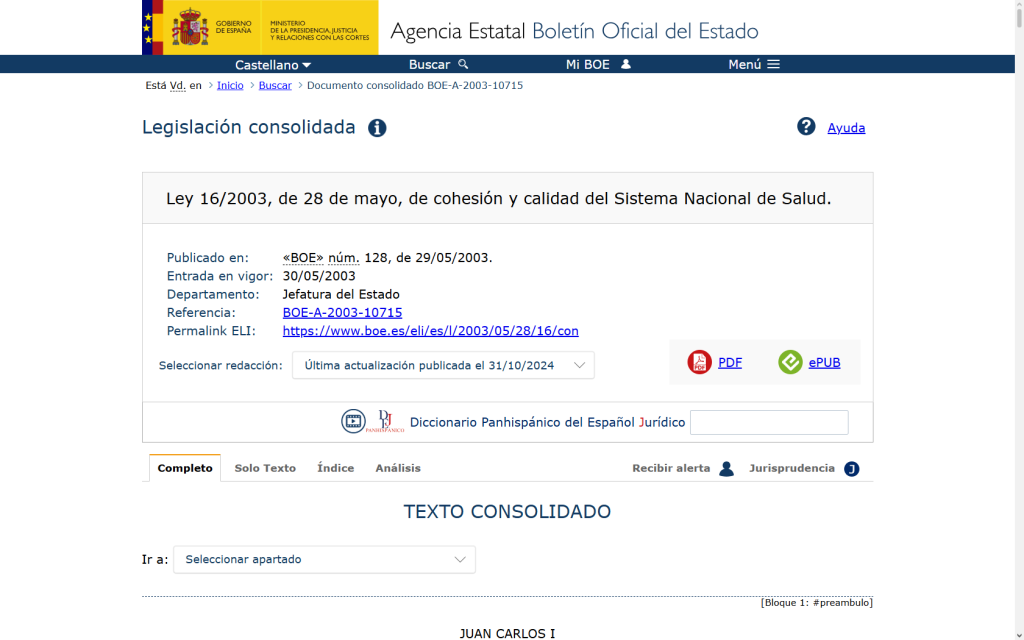Switch to the Solo Texto tab

265,468
